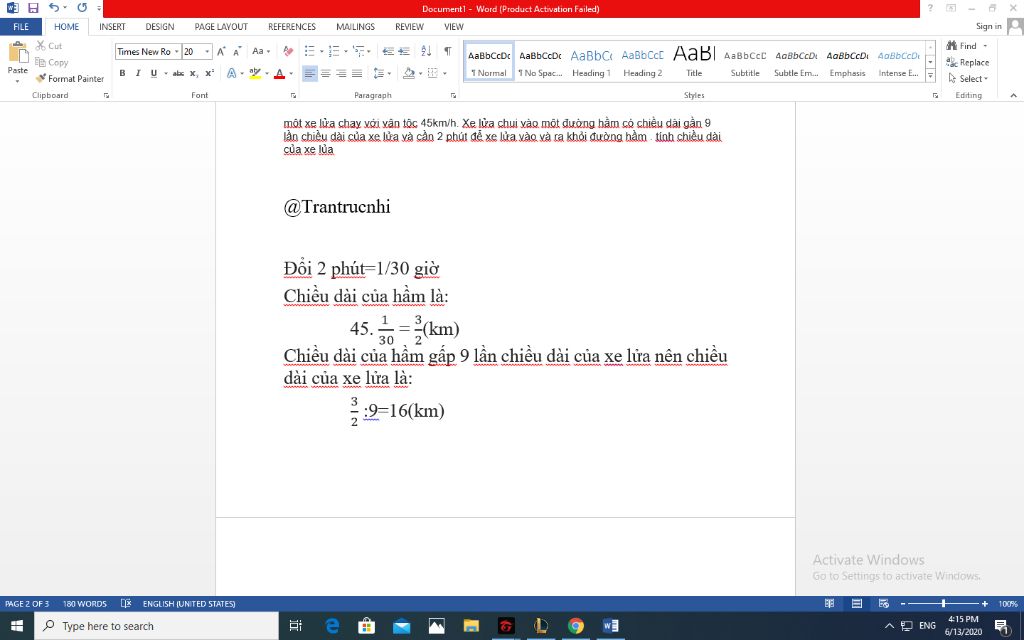Click Sign in link
Viewport: 1024px width, 640px height.
[988, 27]
